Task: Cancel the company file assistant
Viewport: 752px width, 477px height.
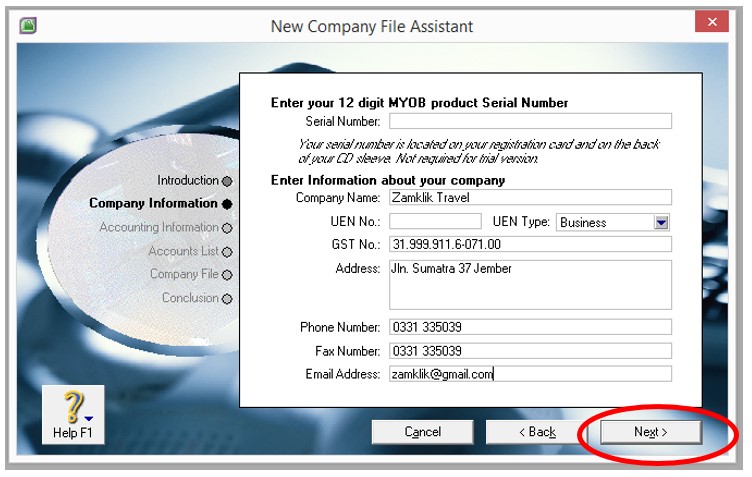Action: point(423,432)
